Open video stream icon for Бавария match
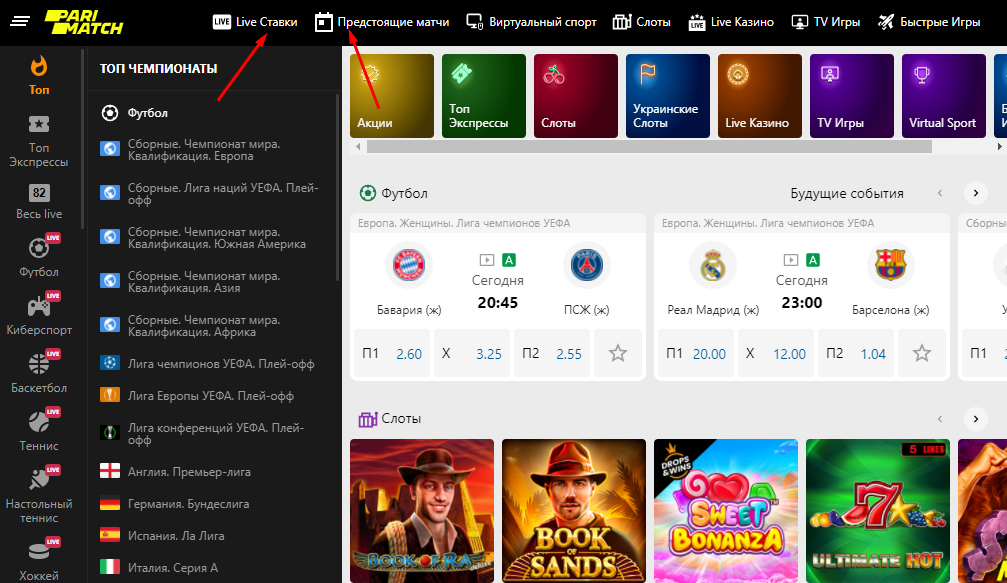The image size is (1007, 583). tap(487, 260)
